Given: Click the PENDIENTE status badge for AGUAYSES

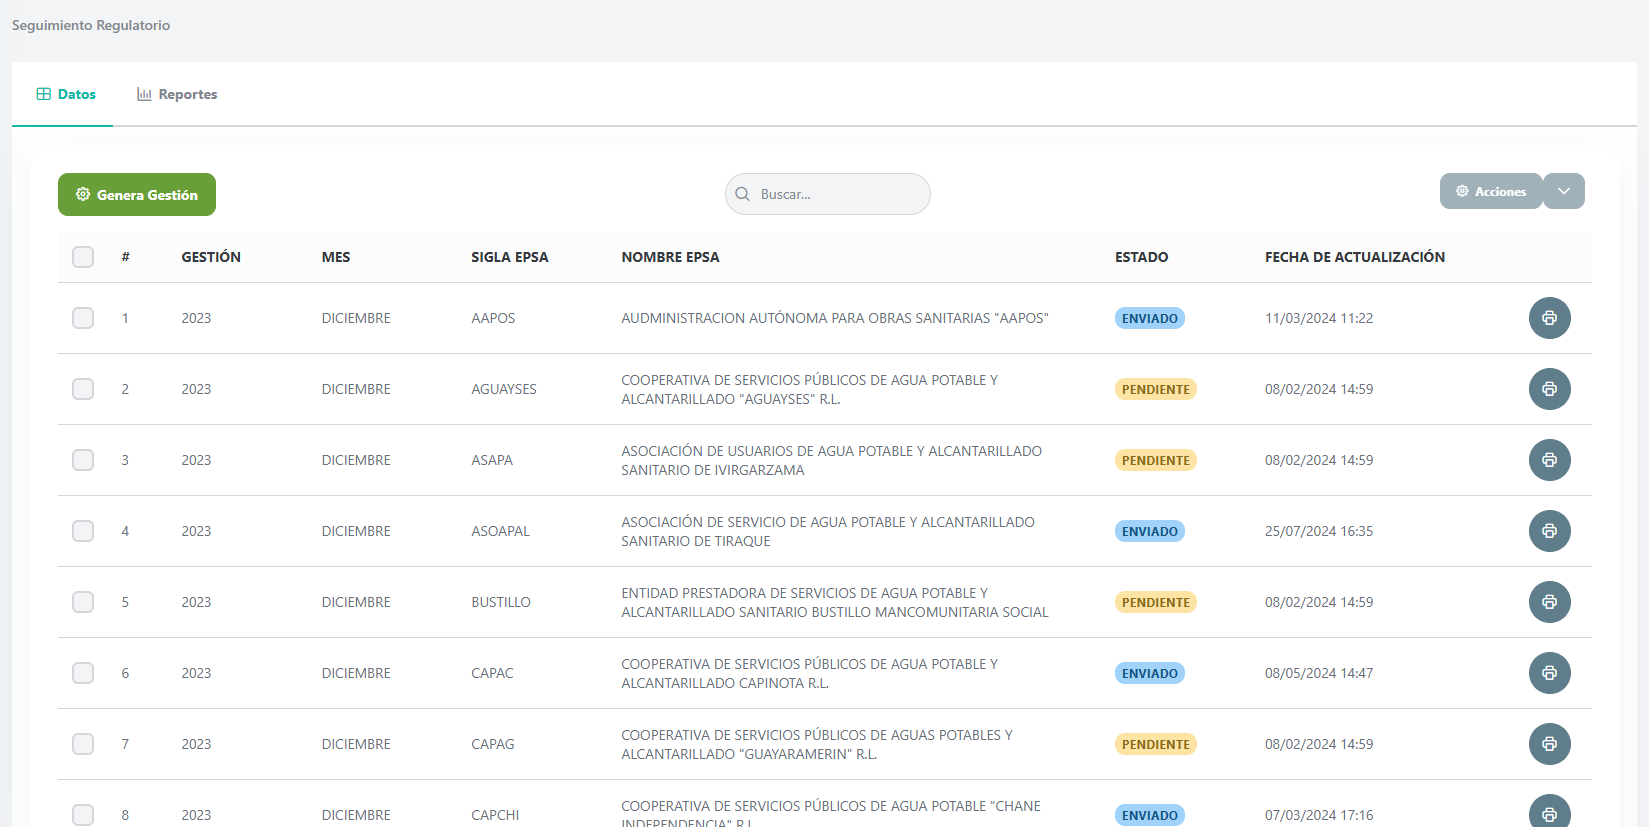Looking at the screenshot, I should coord(1155,389).
